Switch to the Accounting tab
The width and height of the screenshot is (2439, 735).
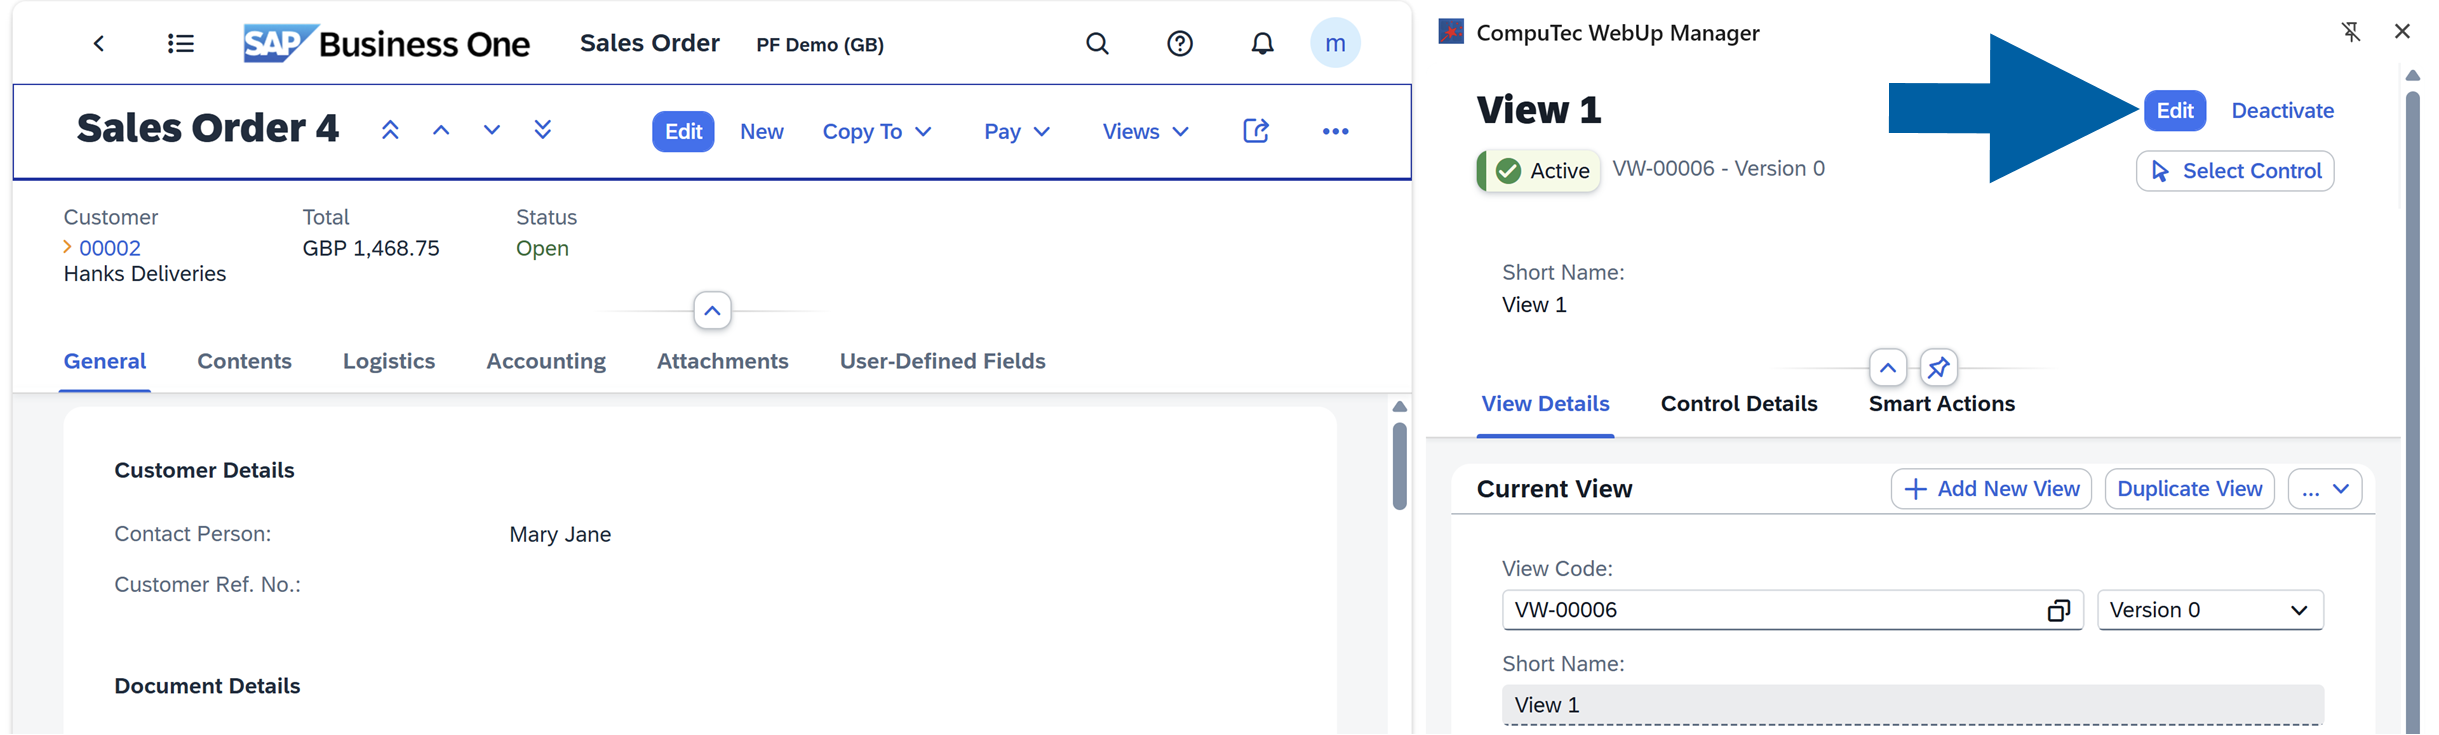(x=546, y=361)
